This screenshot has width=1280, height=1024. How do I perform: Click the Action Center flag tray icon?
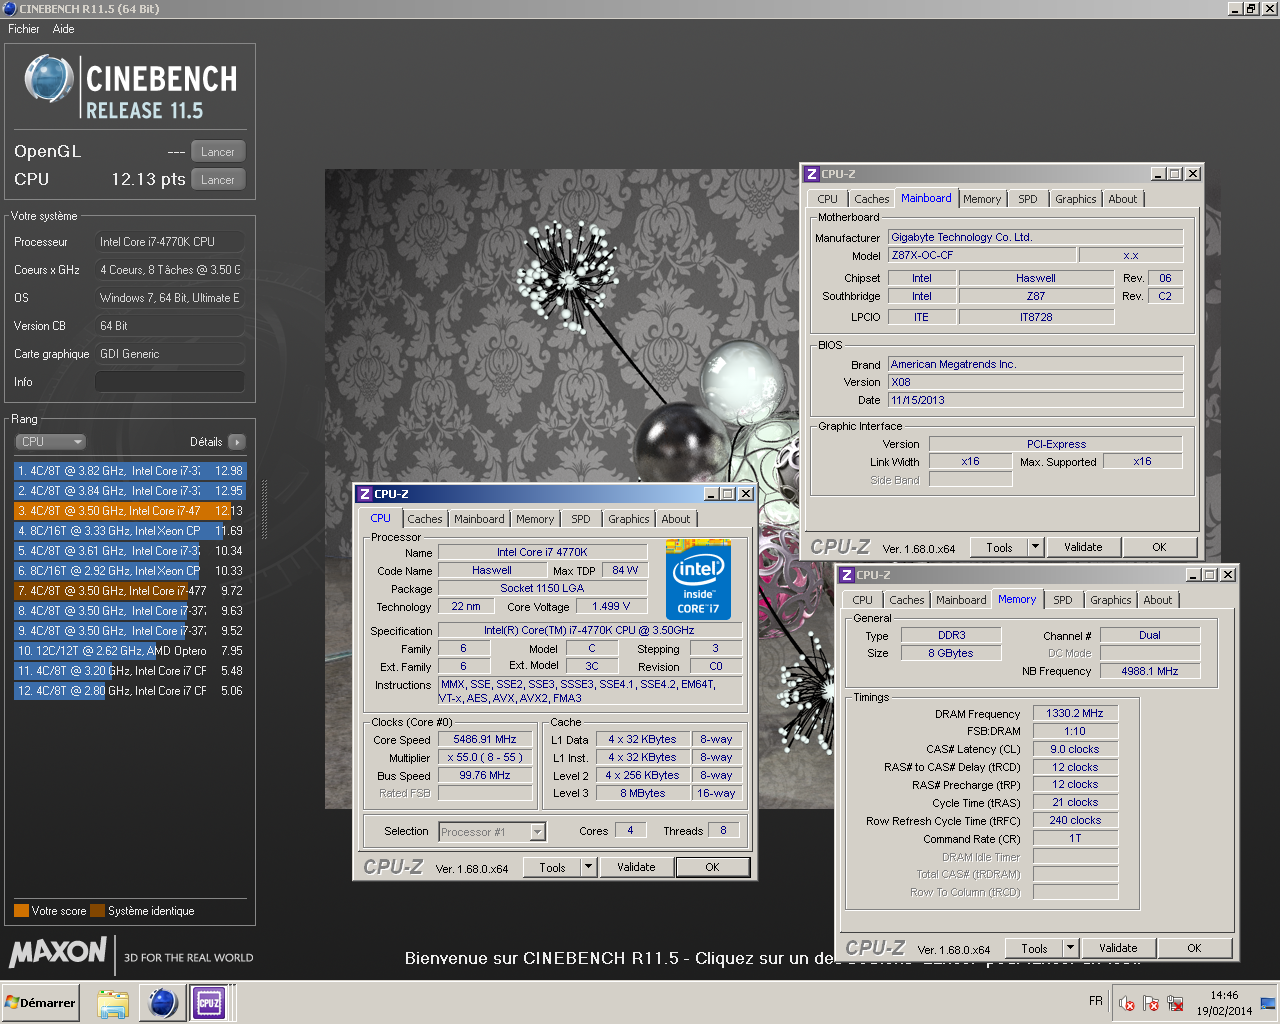pos(1151,1003)
